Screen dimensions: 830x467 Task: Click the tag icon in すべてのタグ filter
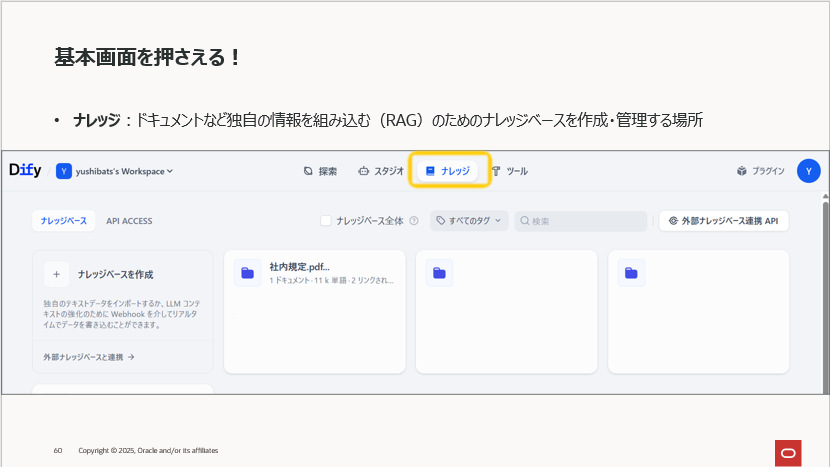(x=440, y=221)
